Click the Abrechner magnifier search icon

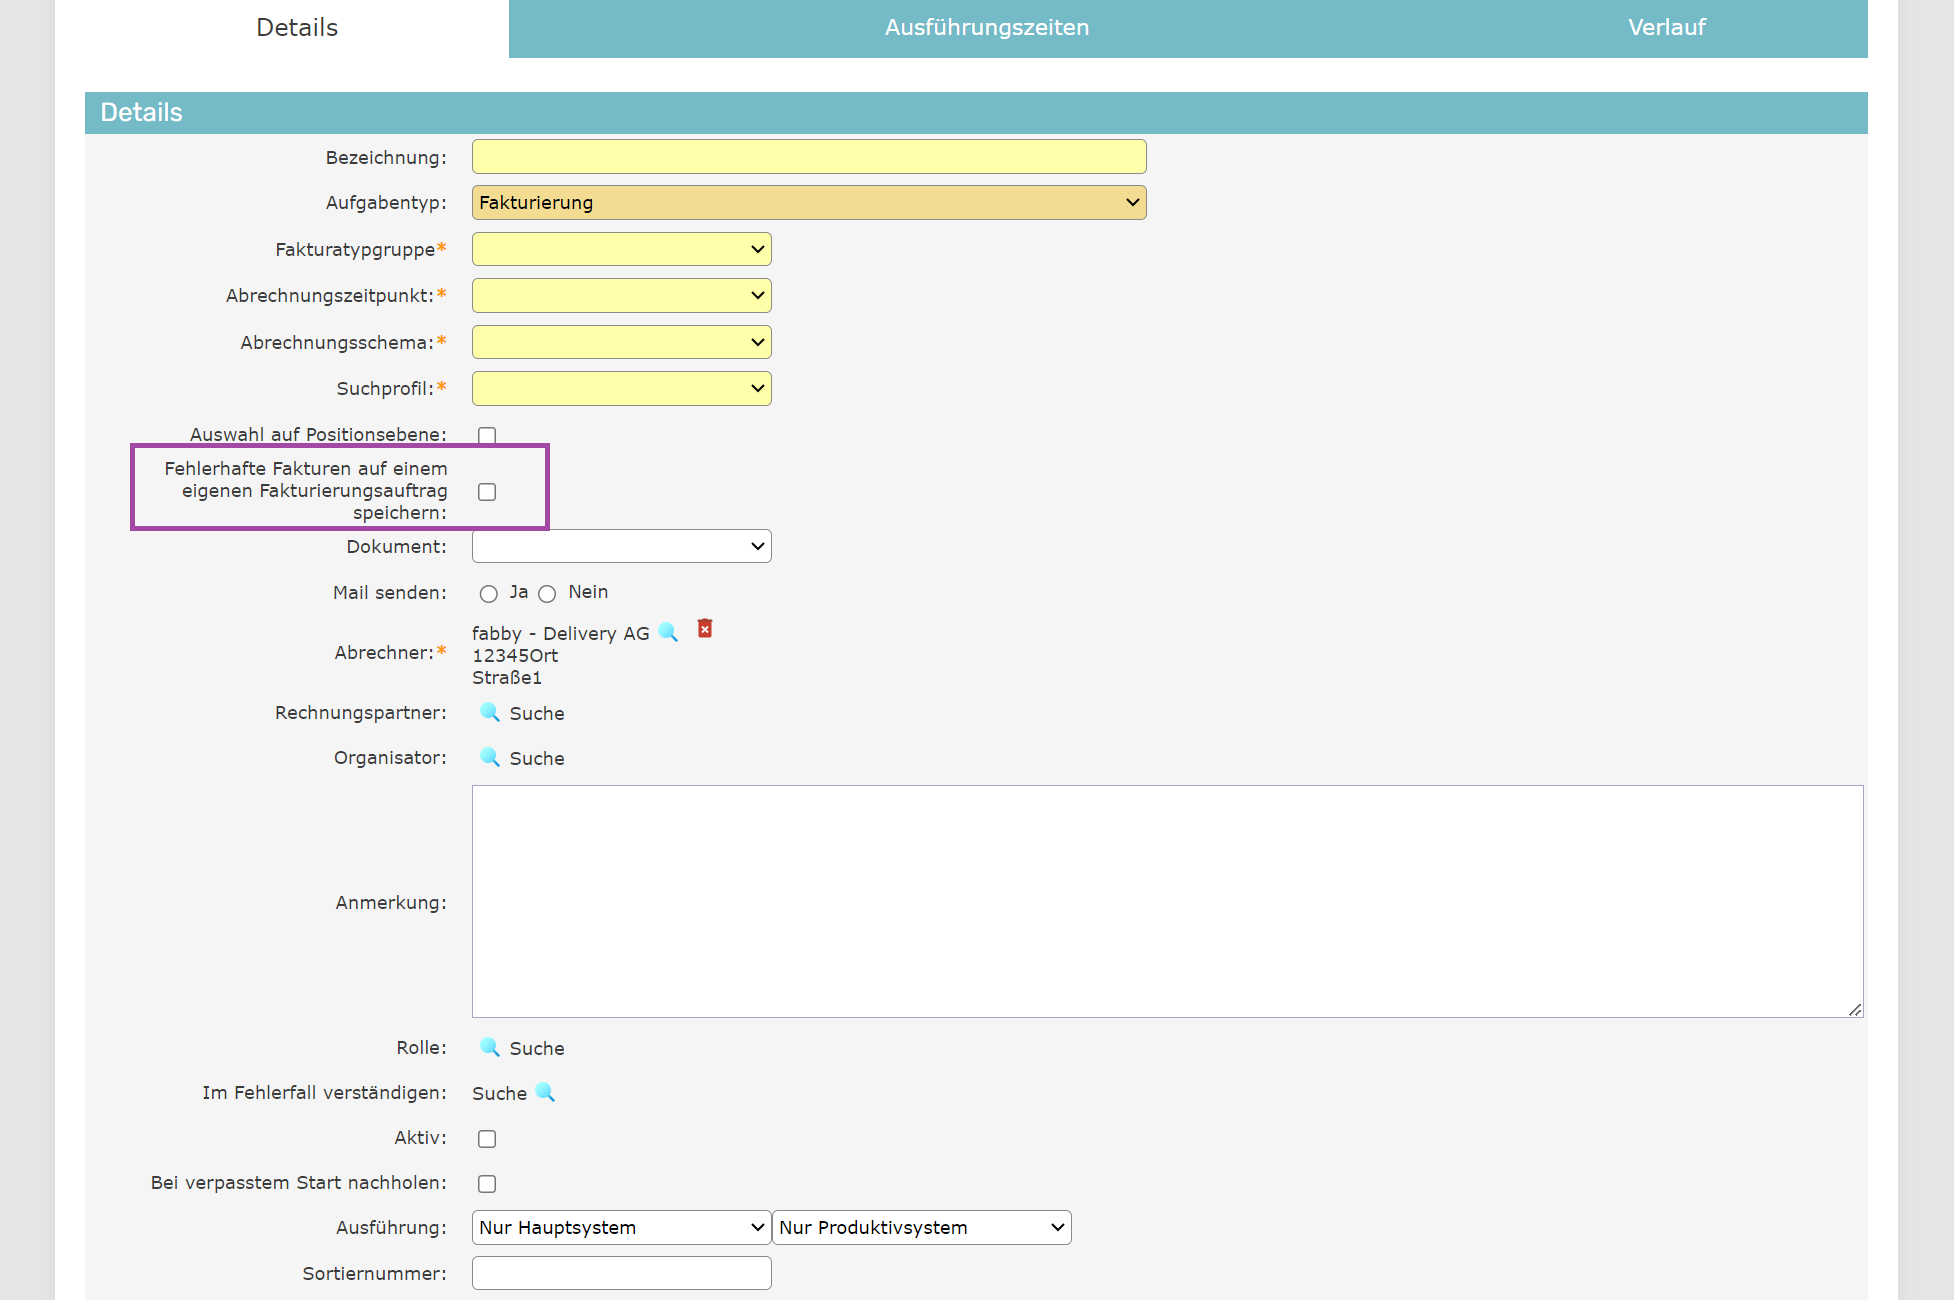click(668, 632)
